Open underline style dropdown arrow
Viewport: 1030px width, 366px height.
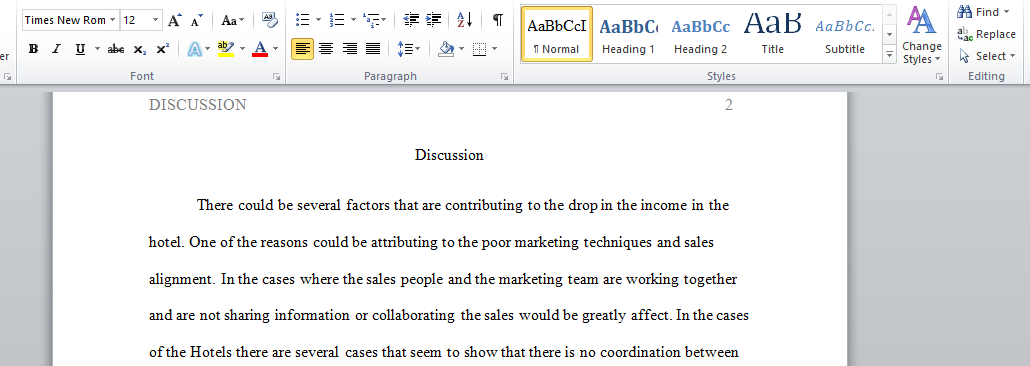click(x=97, y=49)
